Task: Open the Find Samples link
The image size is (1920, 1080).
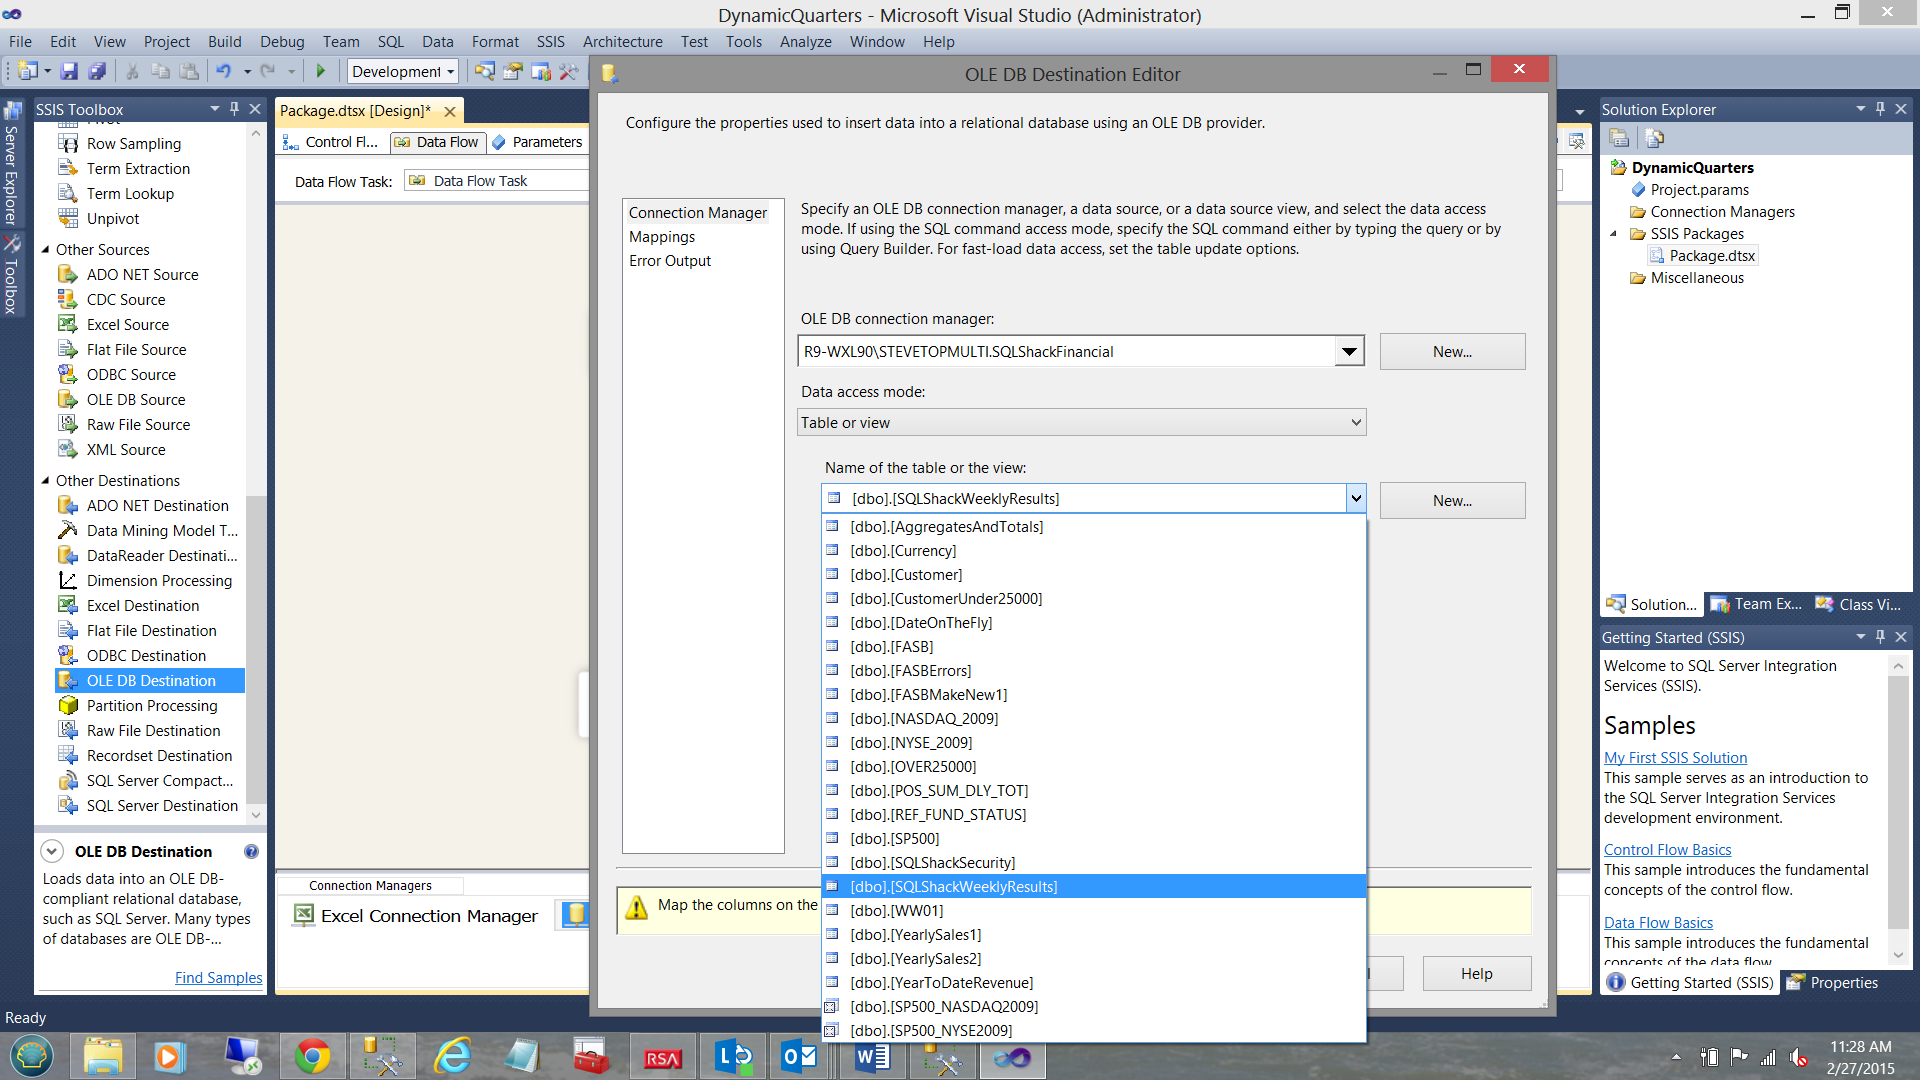Action: click(218, 977)
